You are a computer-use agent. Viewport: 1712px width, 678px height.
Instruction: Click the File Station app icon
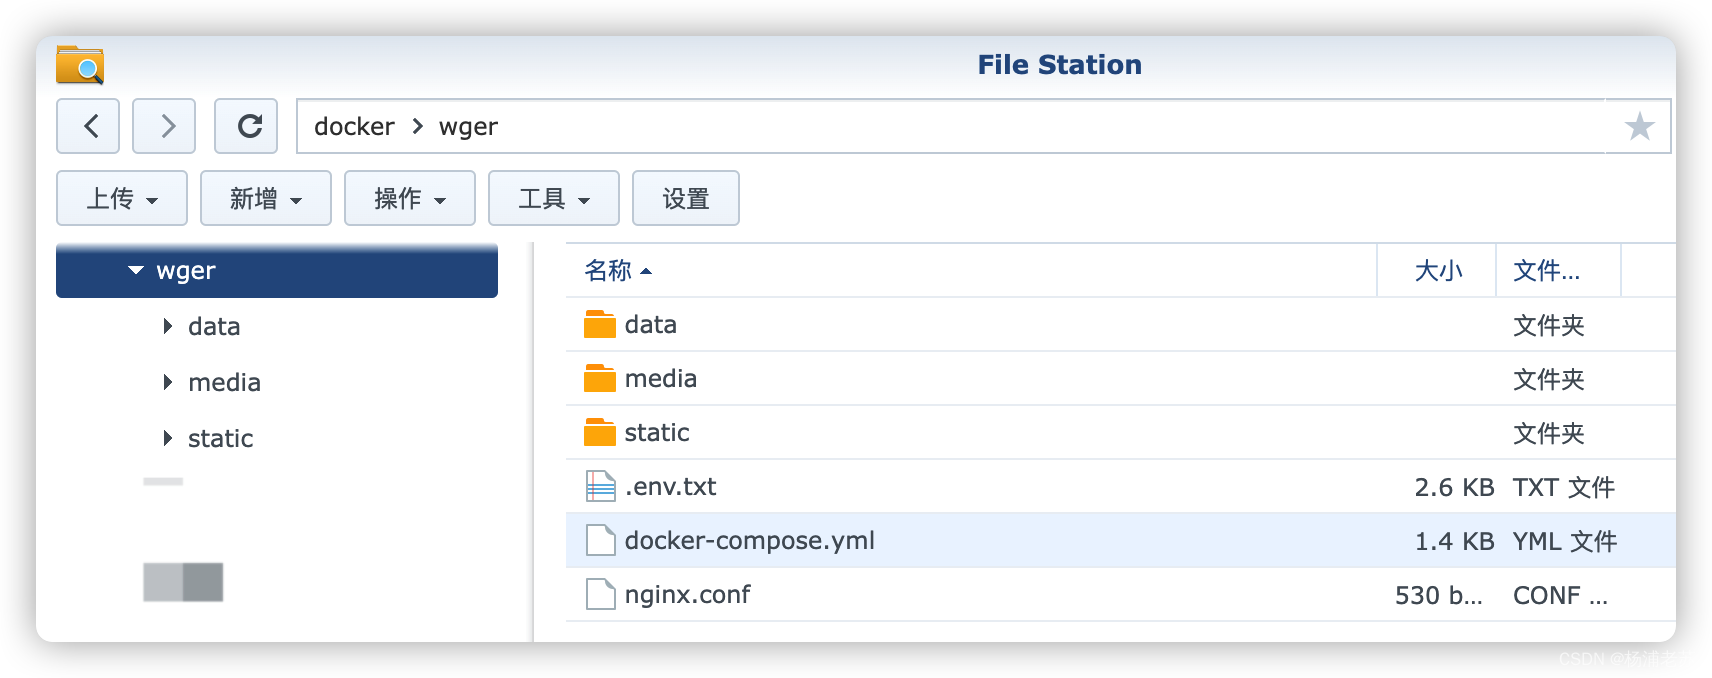pyautogui.click(x=80, y=65)
